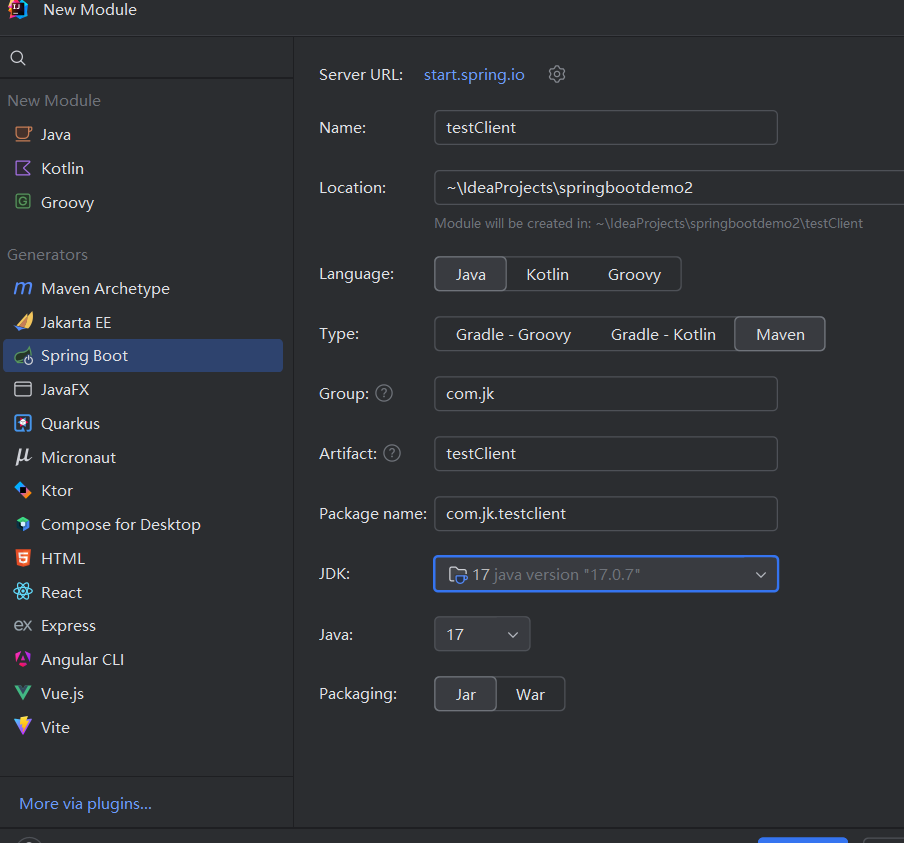Click the Group field com.jk
The width and height of the screenshot is (904, 843).
point(606,394)
